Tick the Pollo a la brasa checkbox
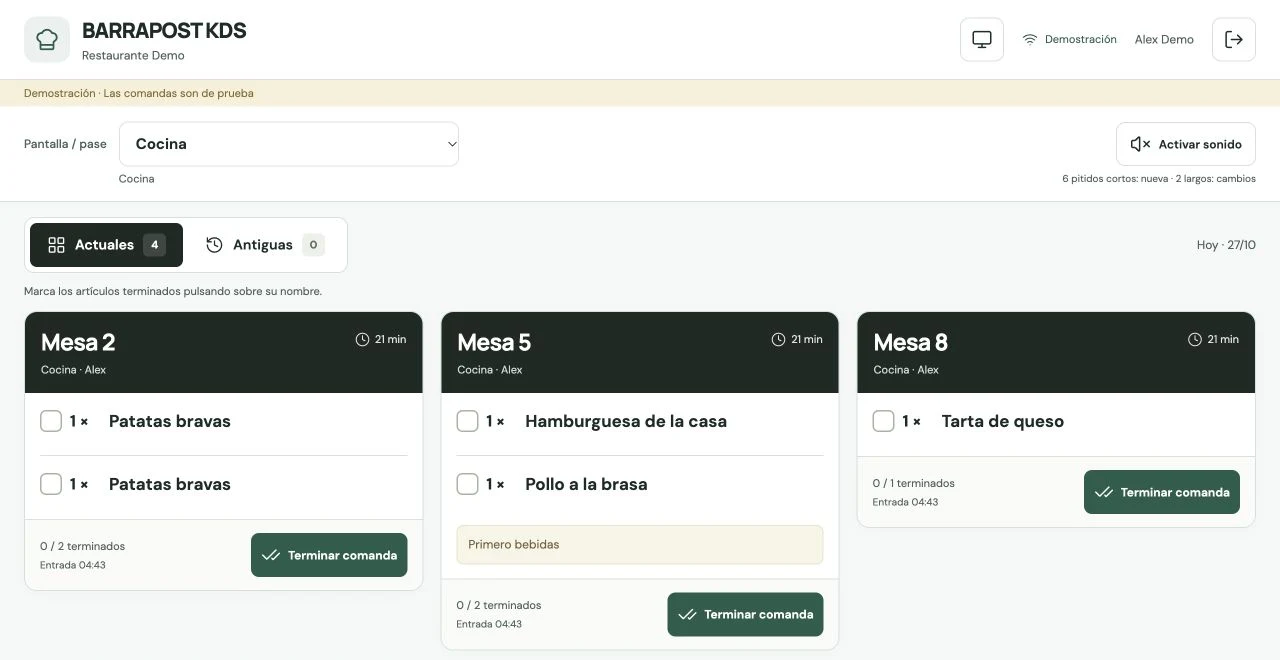 point(467,484)
